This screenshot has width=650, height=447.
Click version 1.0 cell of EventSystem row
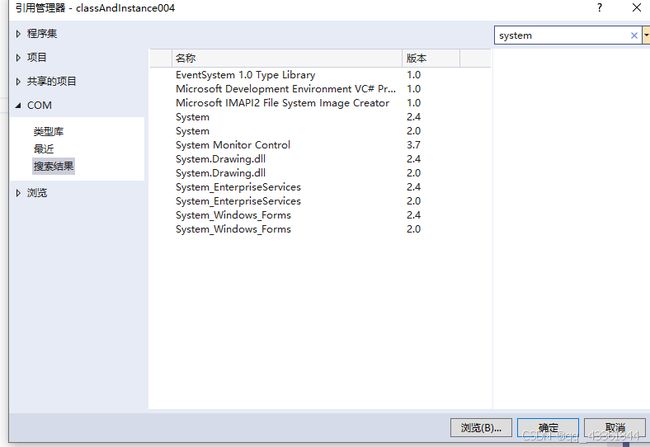click(413, 75)
